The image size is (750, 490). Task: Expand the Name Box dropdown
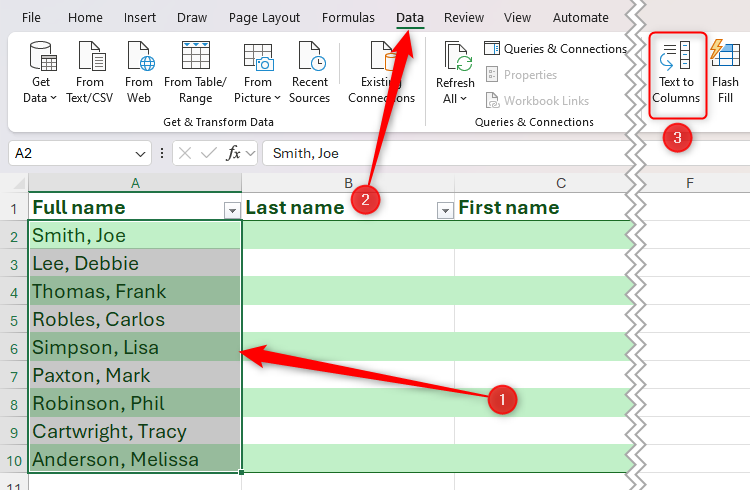coord(140,154)
